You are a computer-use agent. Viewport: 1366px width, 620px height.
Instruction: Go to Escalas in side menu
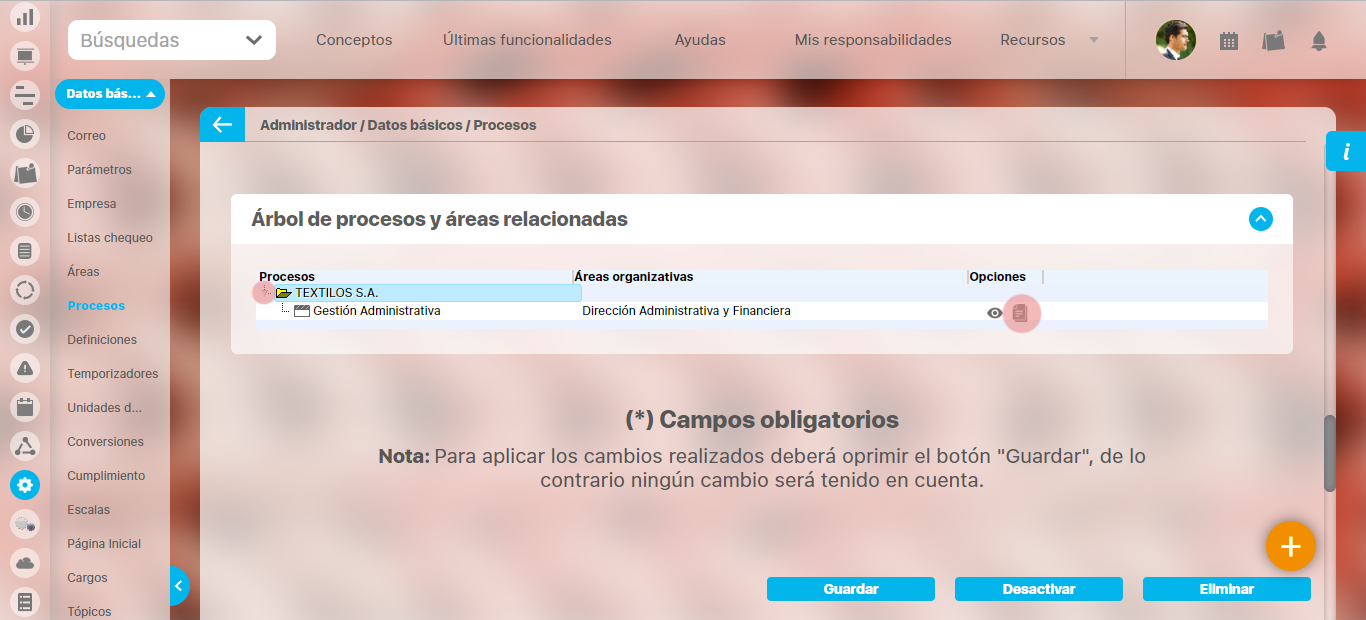tap(88, 510)
